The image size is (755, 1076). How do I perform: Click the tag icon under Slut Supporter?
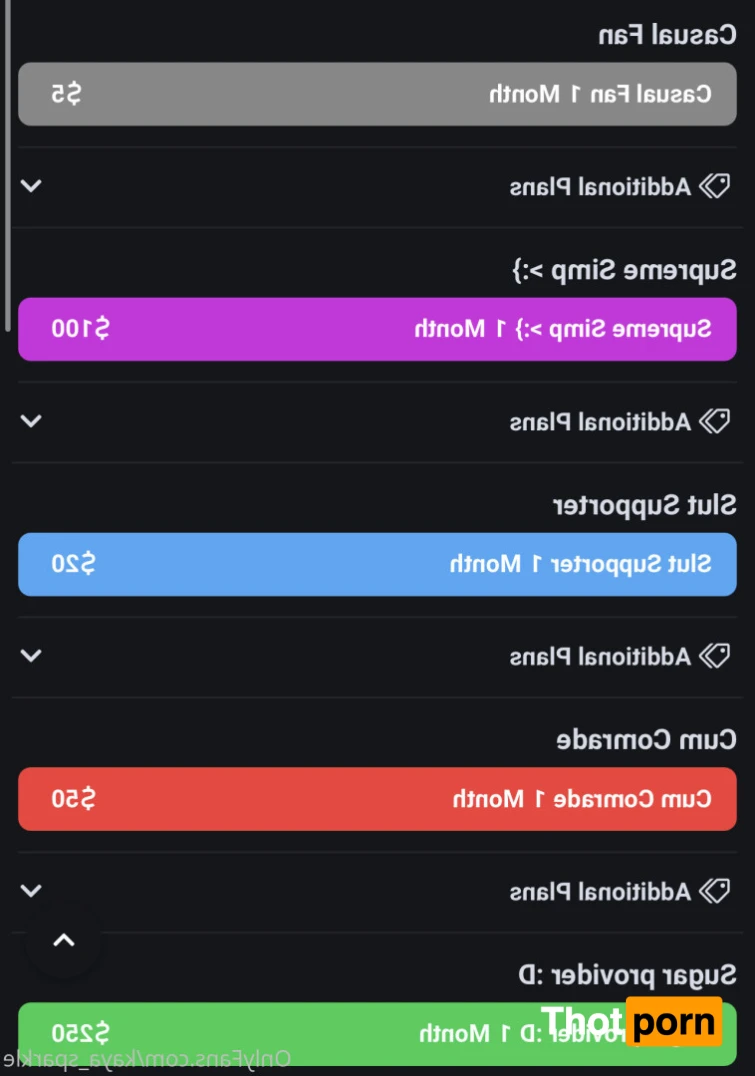715,656
